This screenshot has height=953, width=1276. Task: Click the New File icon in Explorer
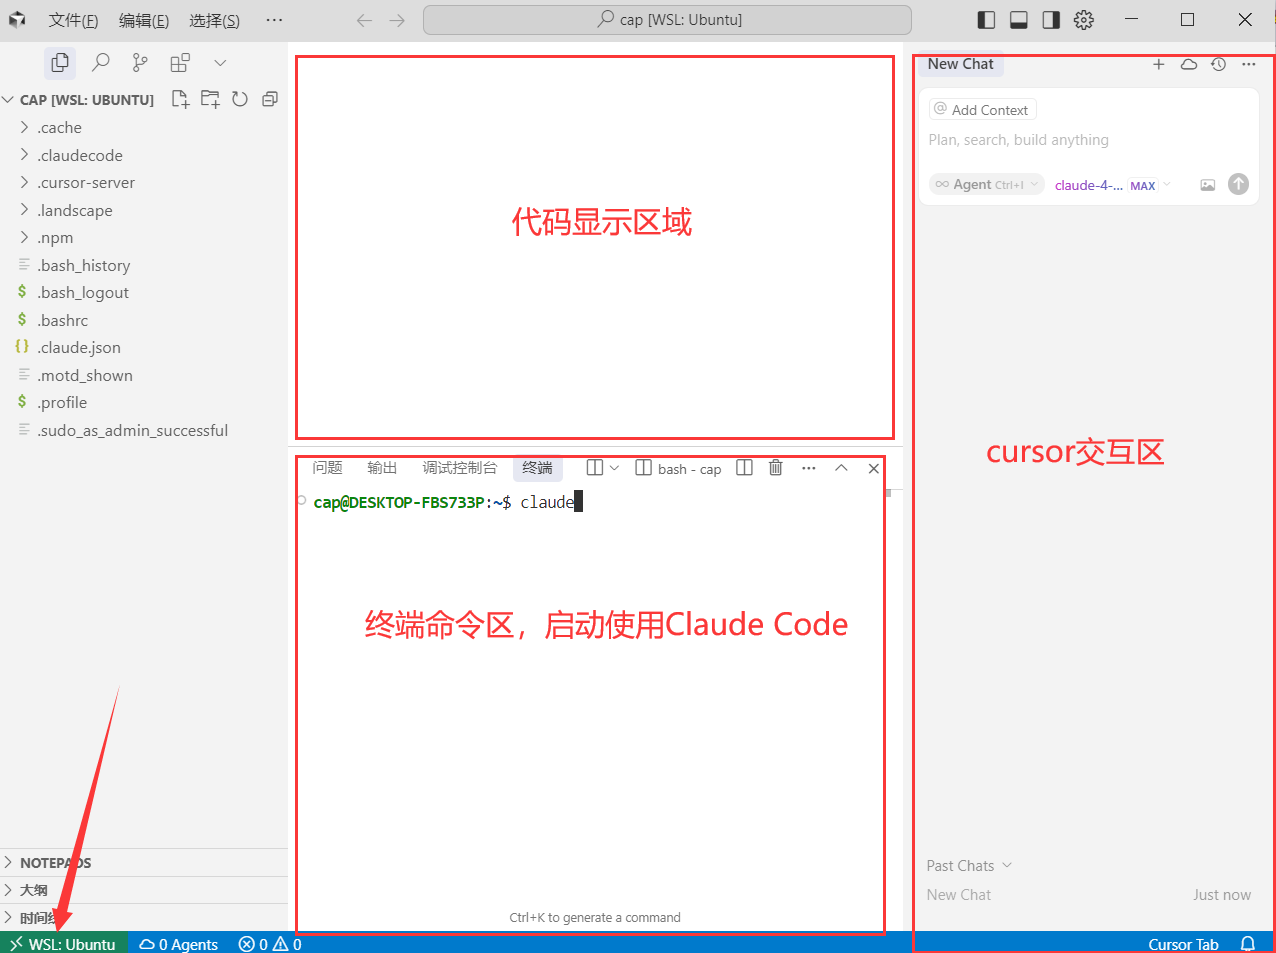[x=180, y=99]
